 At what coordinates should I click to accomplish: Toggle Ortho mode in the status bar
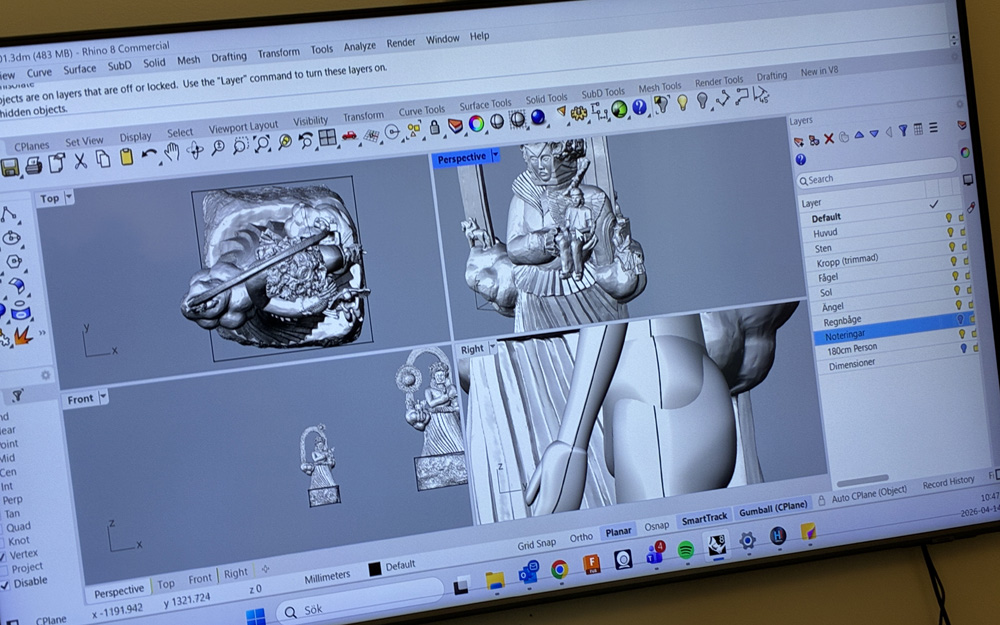[x=581, y=538]
